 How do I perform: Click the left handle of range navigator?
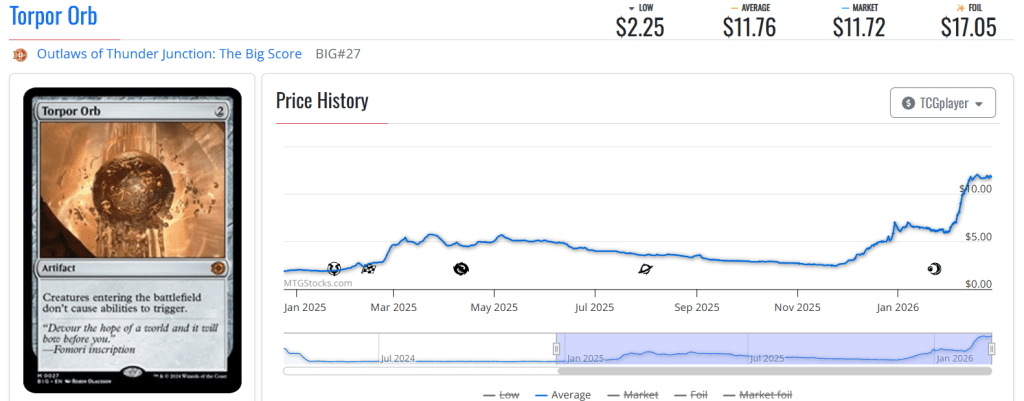557,348
